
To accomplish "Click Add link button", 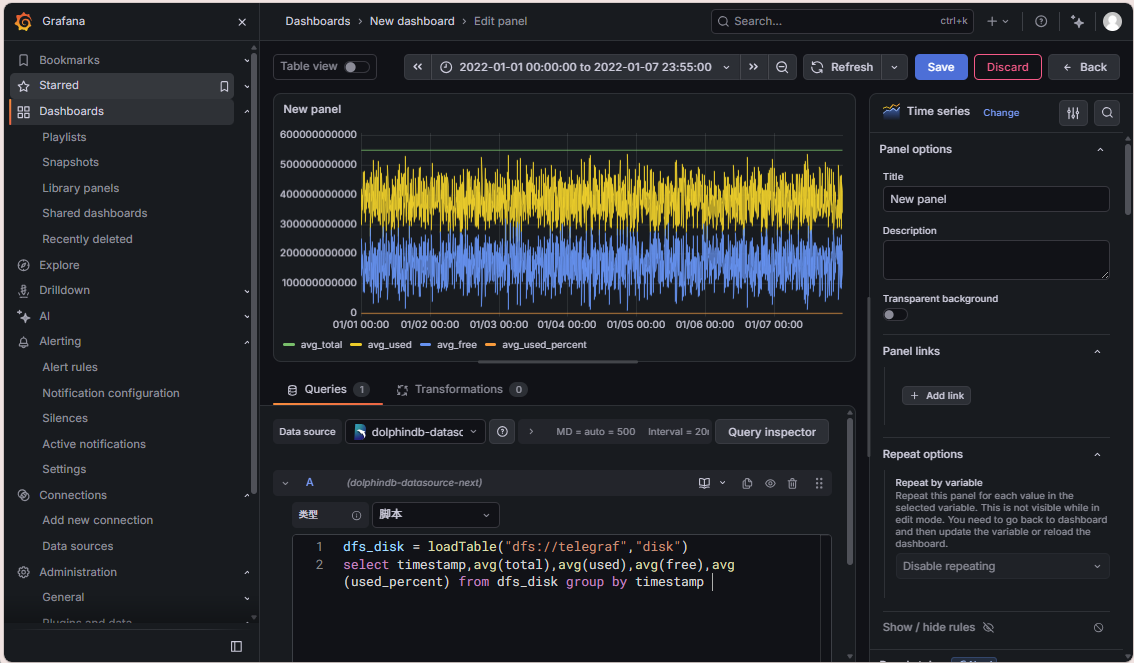I will 936,395.
